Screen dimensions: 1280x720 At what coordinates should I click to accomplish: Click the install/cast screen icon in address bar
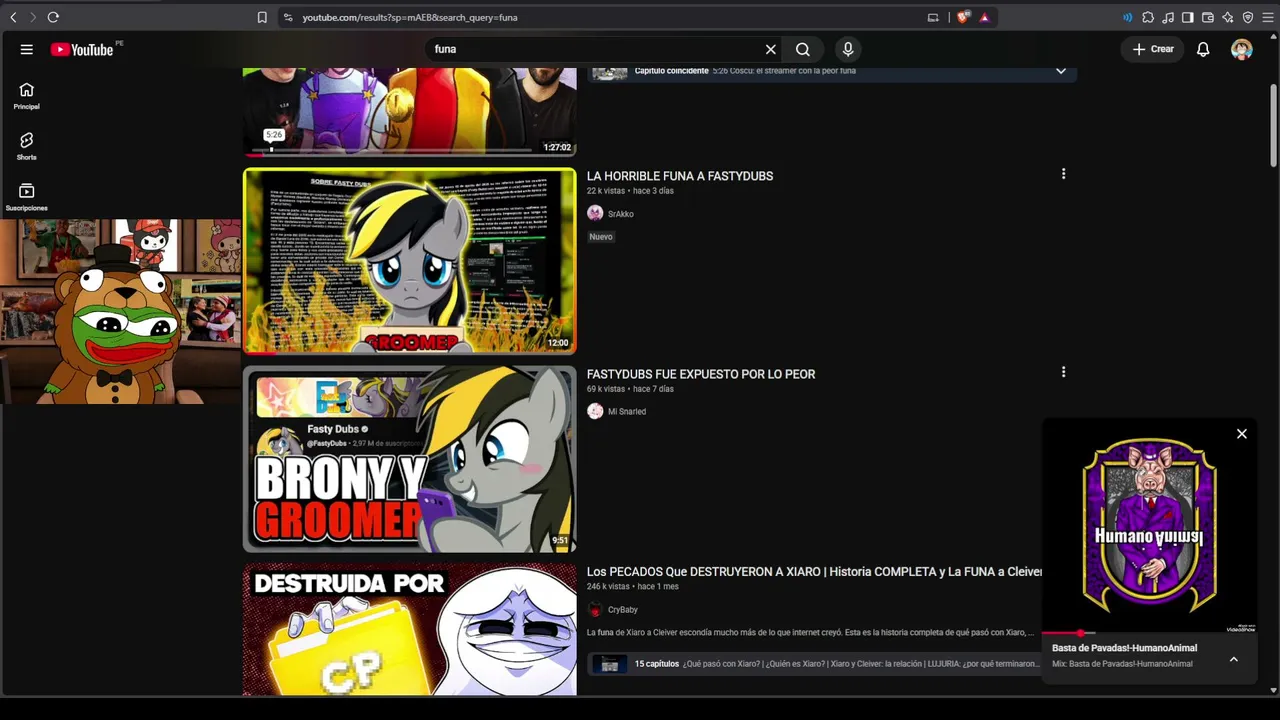(x=933, y=17)
